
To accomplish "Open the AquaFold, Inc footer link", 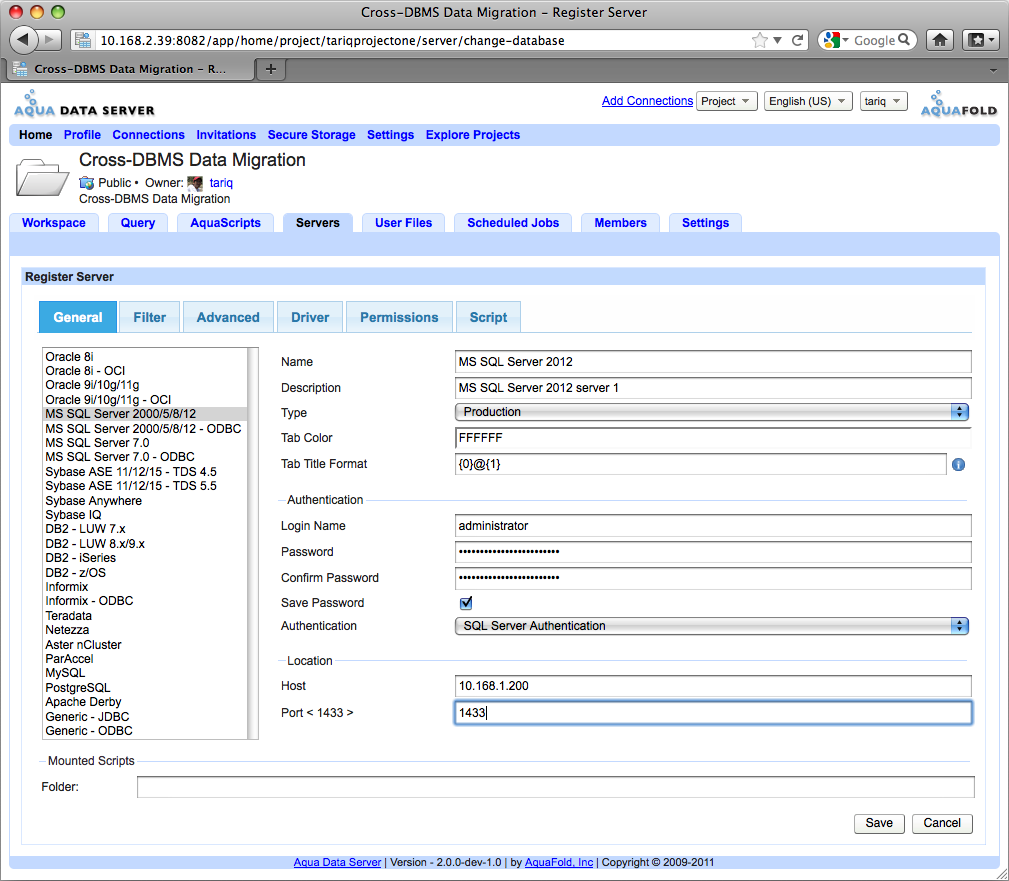I will pos(559,862).
